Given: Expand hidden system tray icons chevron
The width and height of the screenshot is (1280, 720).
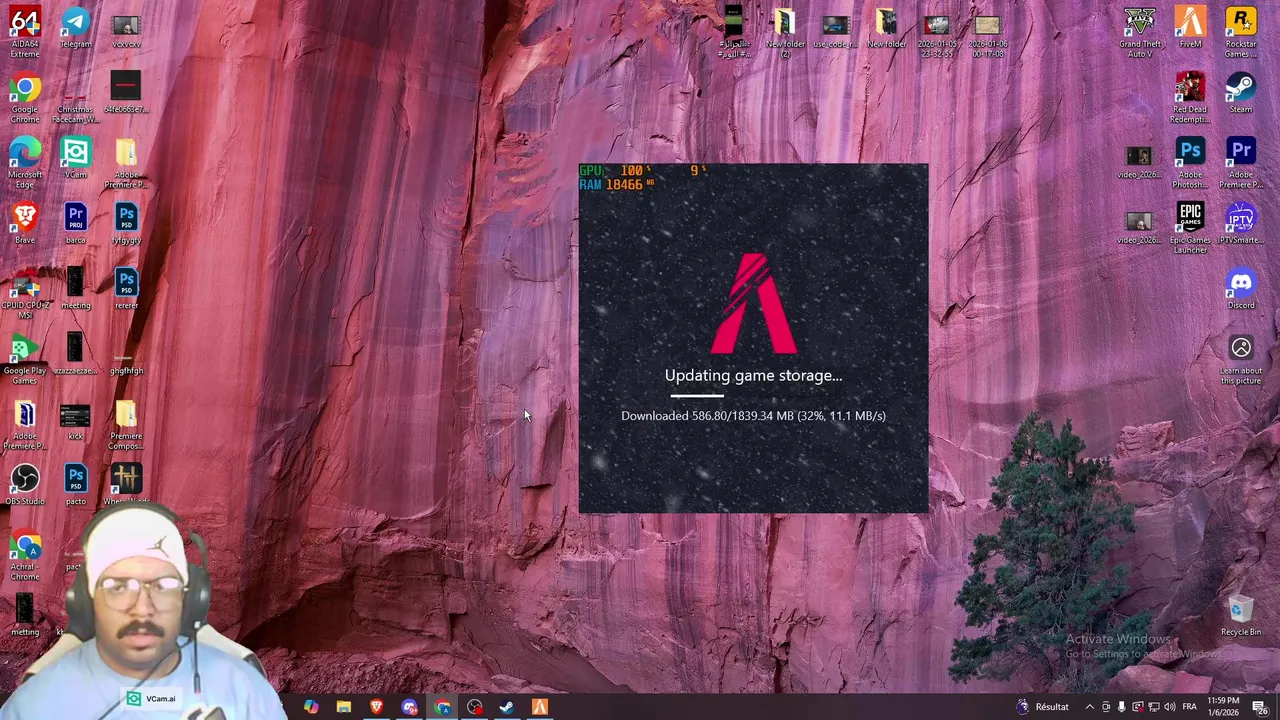Looking at the screenshot, I should [x=1089, y=707].
